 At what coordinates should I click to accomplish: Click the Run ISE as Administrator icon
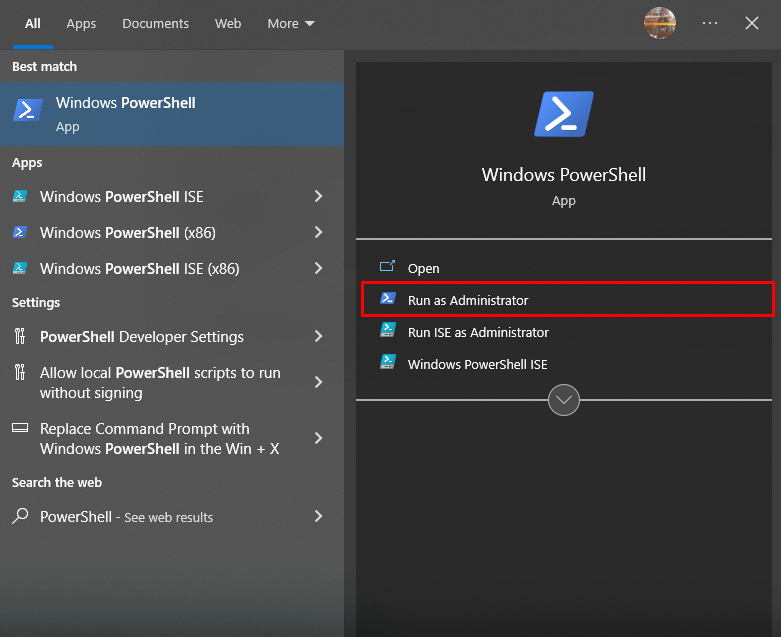click(x=388, y=330)
